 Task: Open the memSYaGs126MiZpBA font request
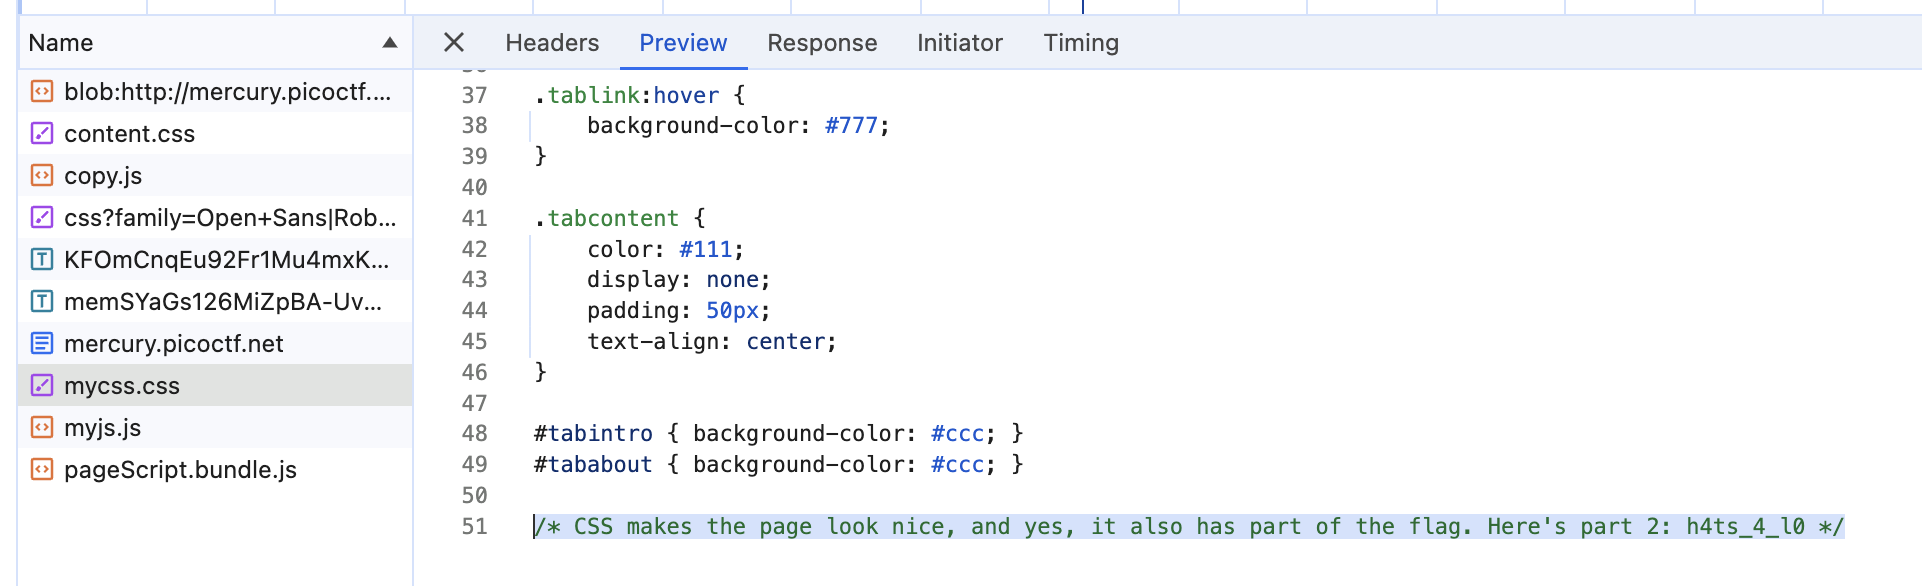(x=215, y=302)
